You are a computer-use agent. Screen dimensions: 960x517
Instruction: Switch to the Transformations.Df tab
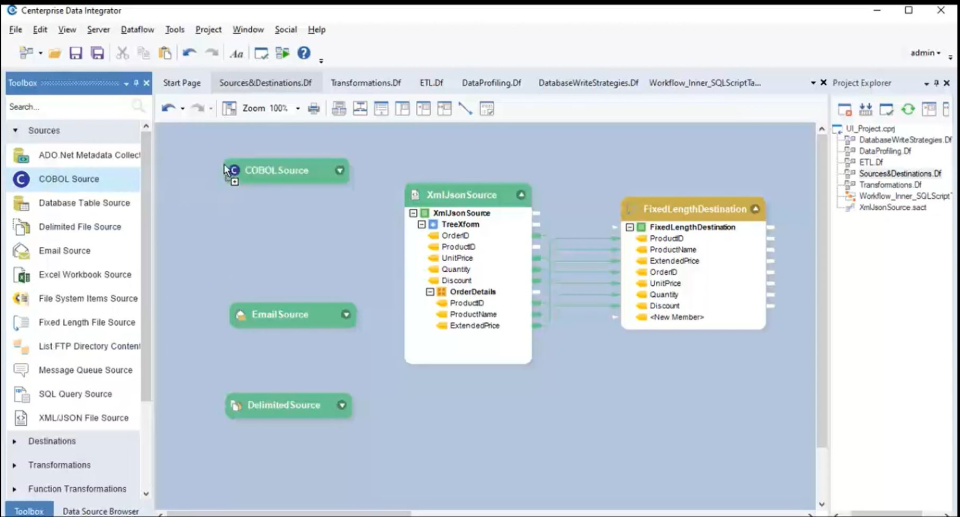366,83
